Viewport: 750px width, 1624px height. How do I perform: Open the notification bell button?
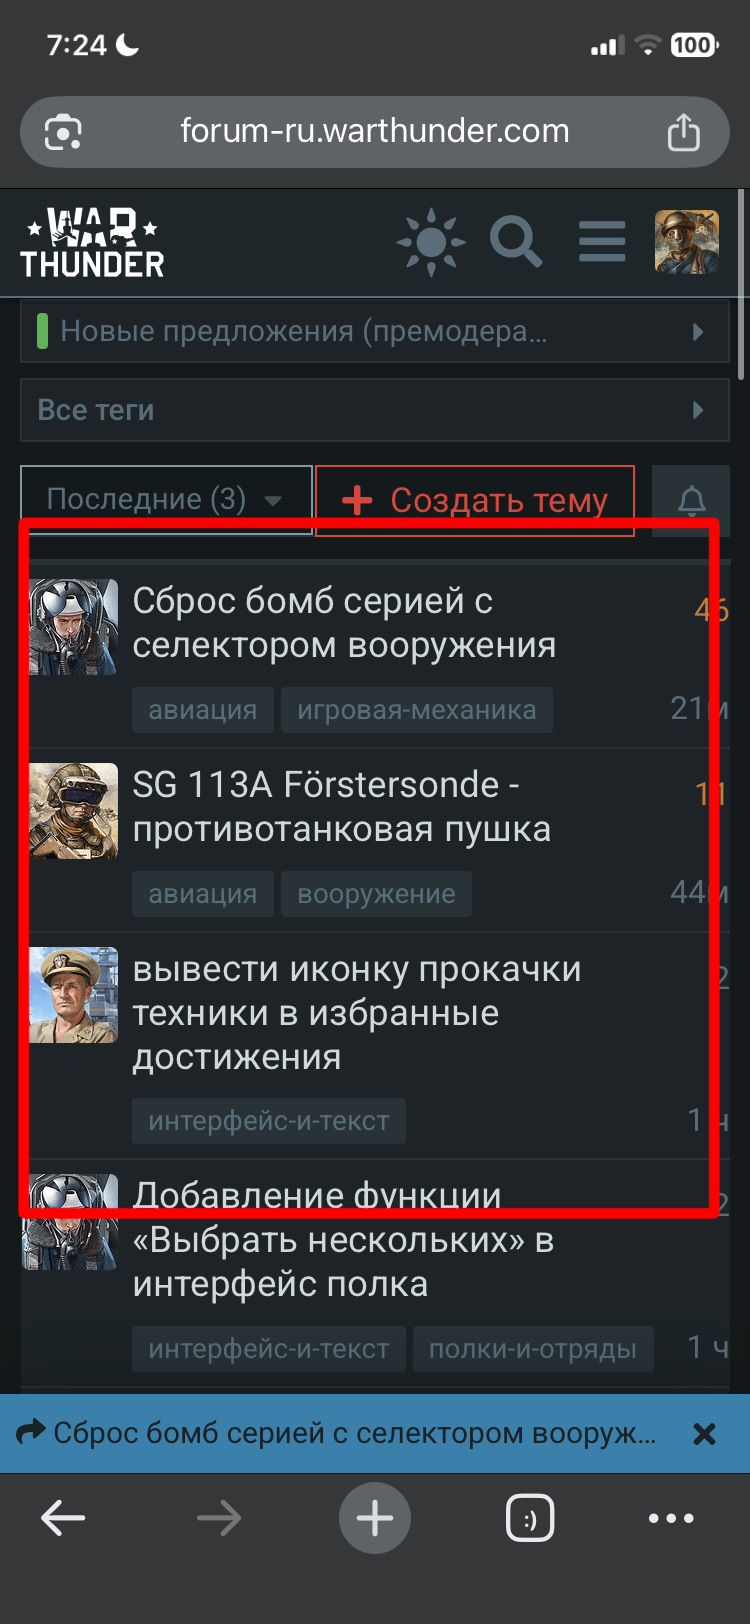(x=691, y=500)
